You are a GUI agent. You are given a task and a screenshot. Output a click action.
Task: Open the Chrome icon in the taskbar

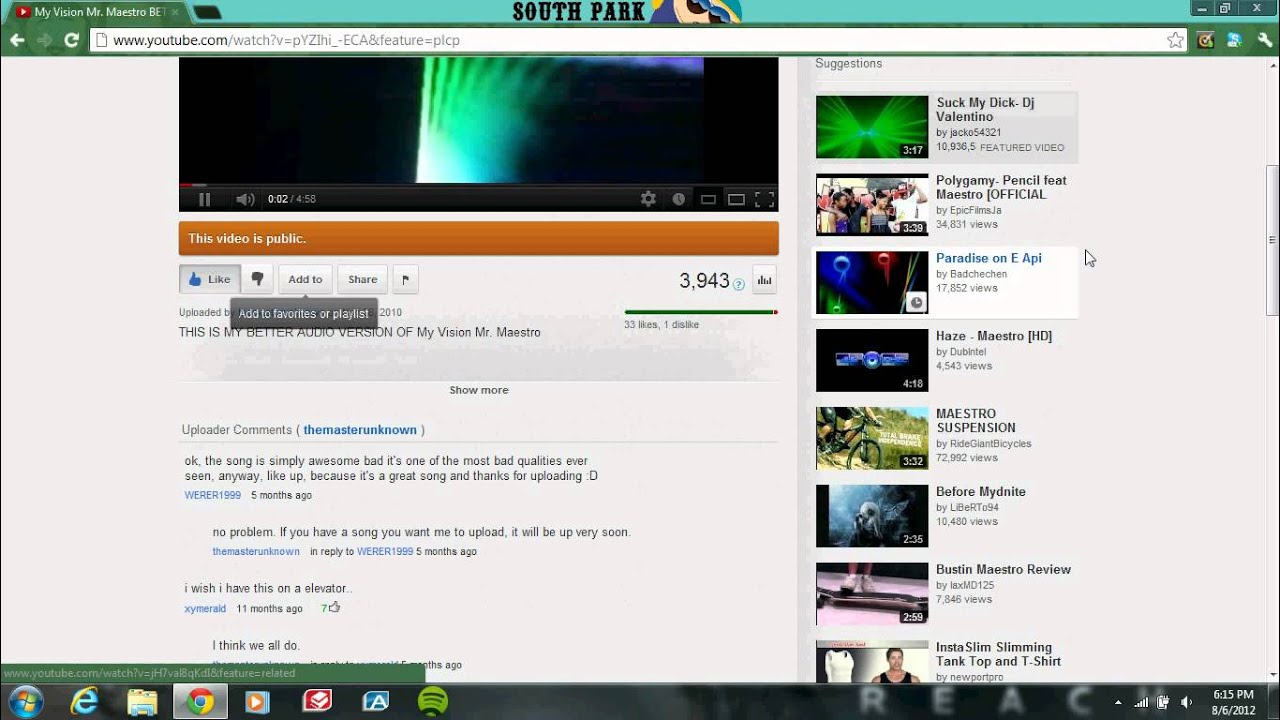(200, 702)
